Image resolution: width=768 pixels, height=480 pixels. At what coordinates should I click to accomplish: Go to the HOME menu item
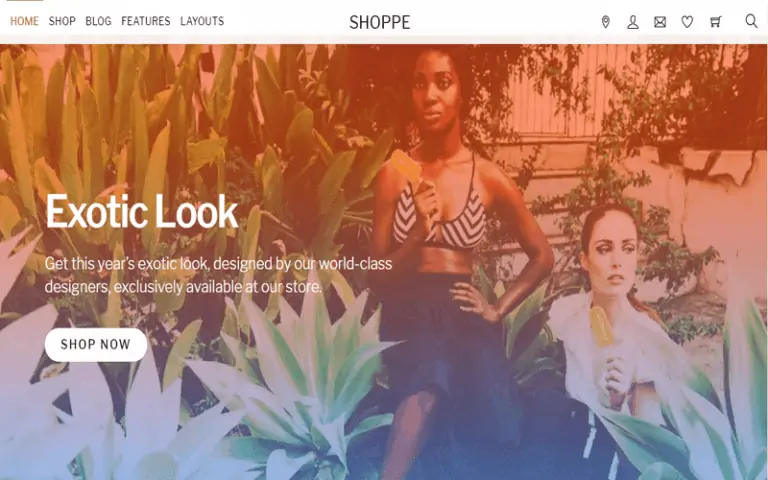24,21
